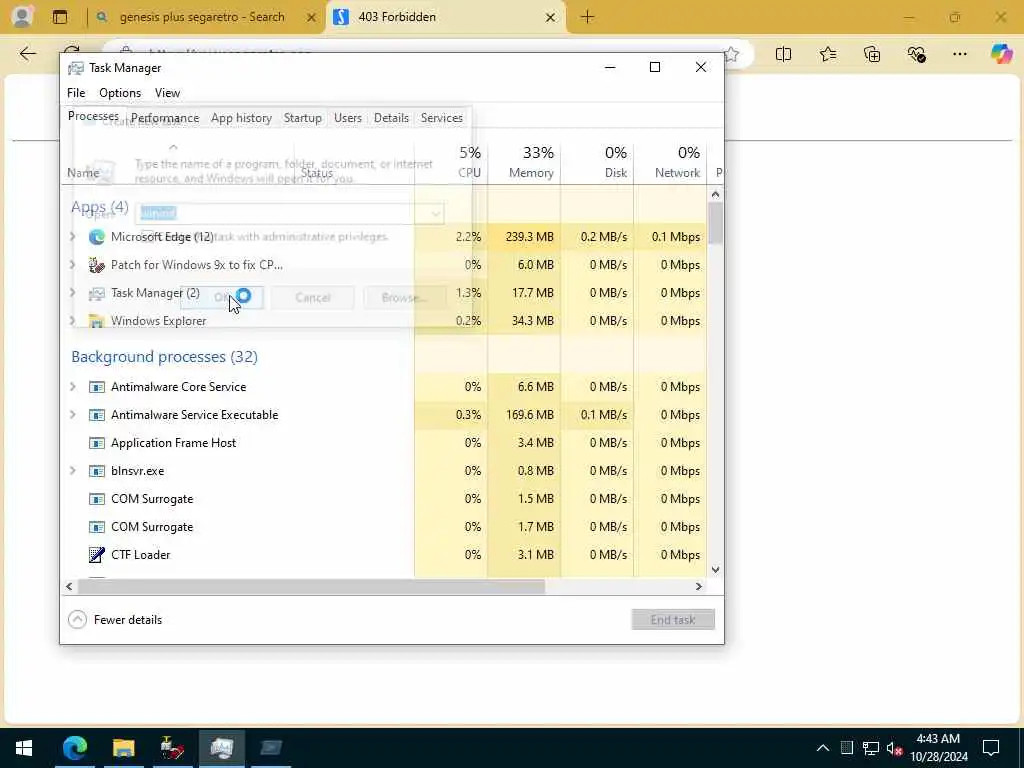The width and height of the screenshot is (1024, 768).
Task: Close the 403 Forbidden browser tab
Action: [551, 18]
